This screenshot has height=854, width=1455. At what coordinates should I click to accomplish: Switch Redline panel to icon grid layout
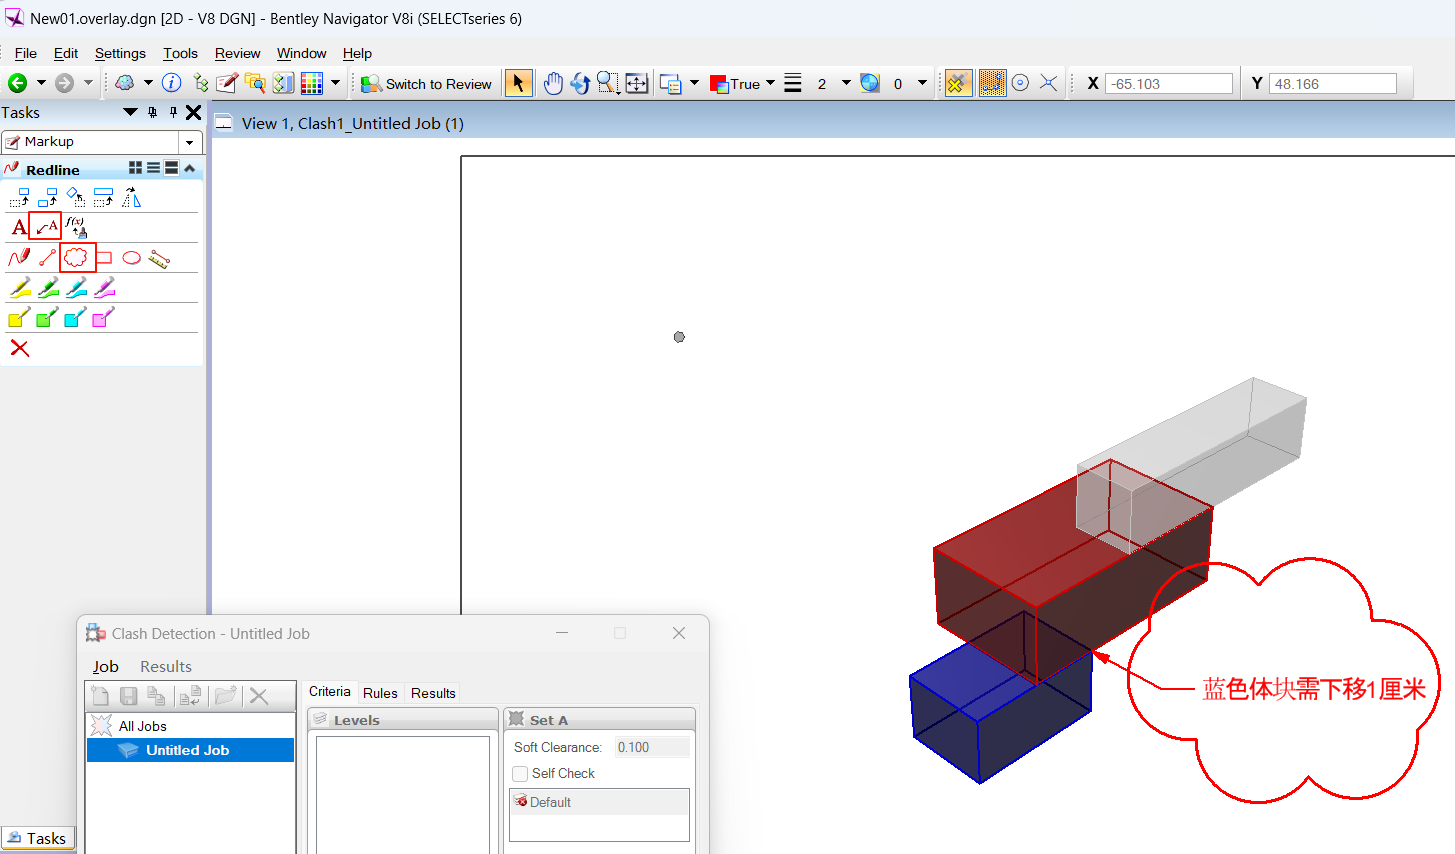135,168
